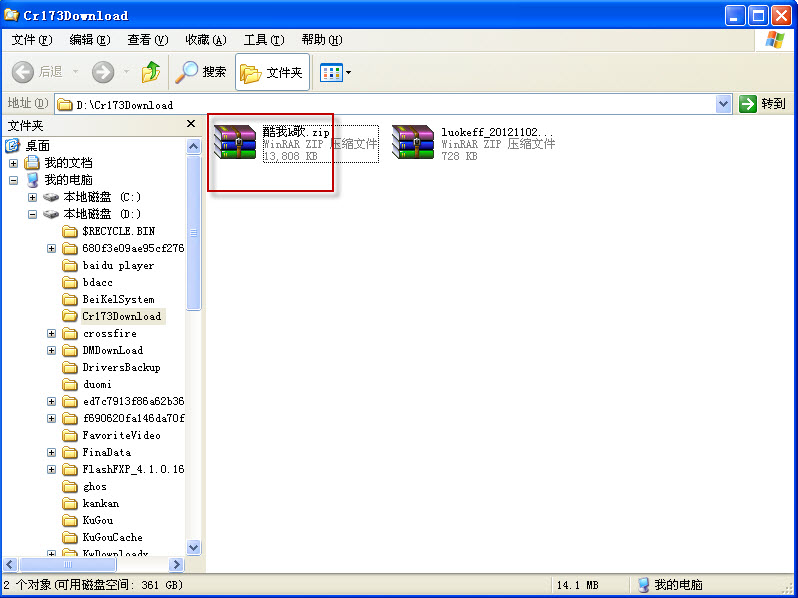Select the 酷我k歌.zip archive icon

point(235,142)
